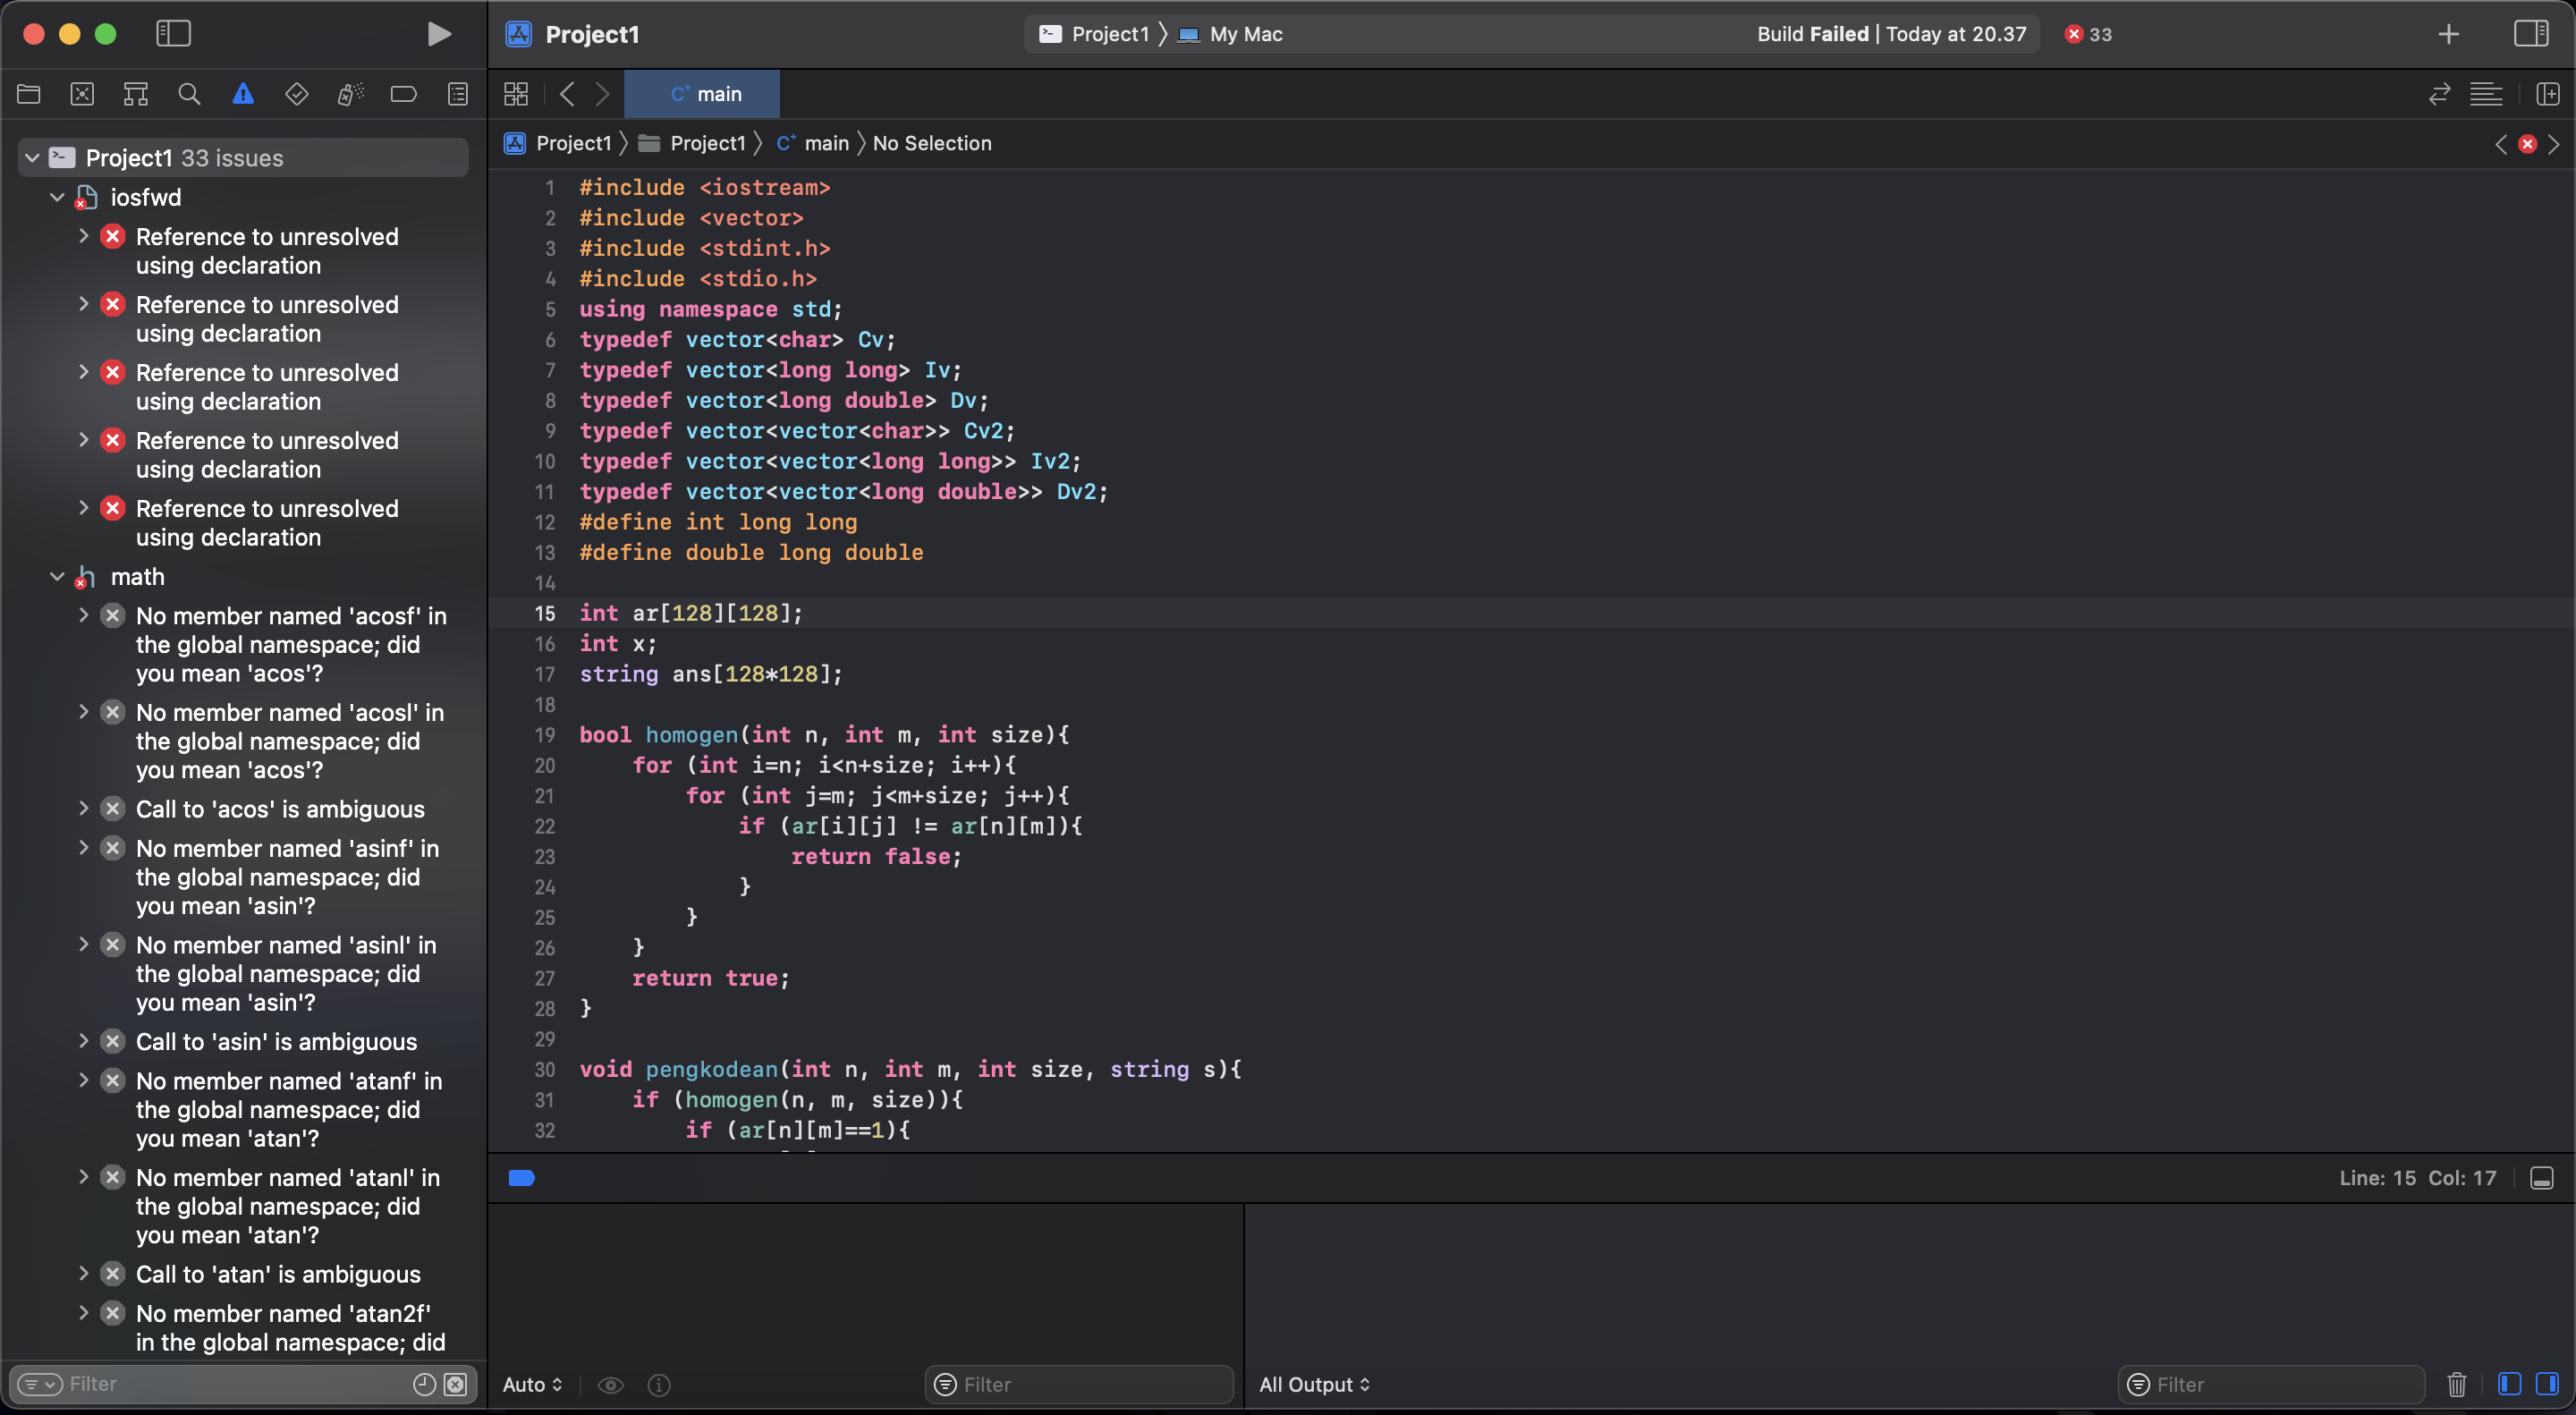Image resolution: width=2576 pixels, height=1415 pixels.
Task: Open the Report navigator icon
Action: tap(458, 94)
